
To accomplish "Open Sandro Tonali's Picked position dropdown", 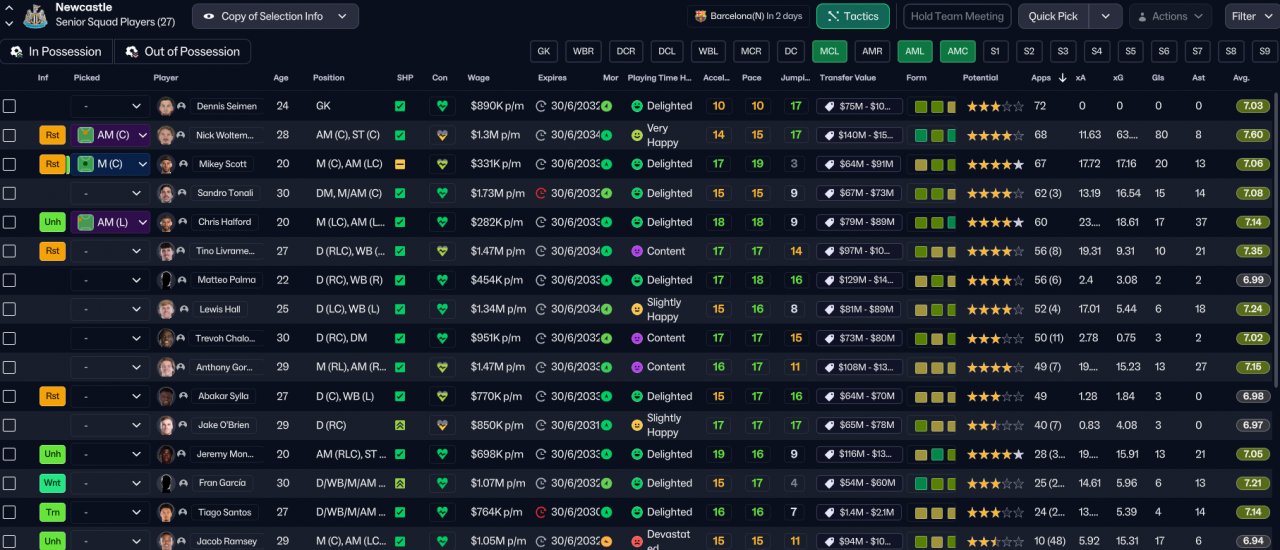I will [x=110, y=193].
